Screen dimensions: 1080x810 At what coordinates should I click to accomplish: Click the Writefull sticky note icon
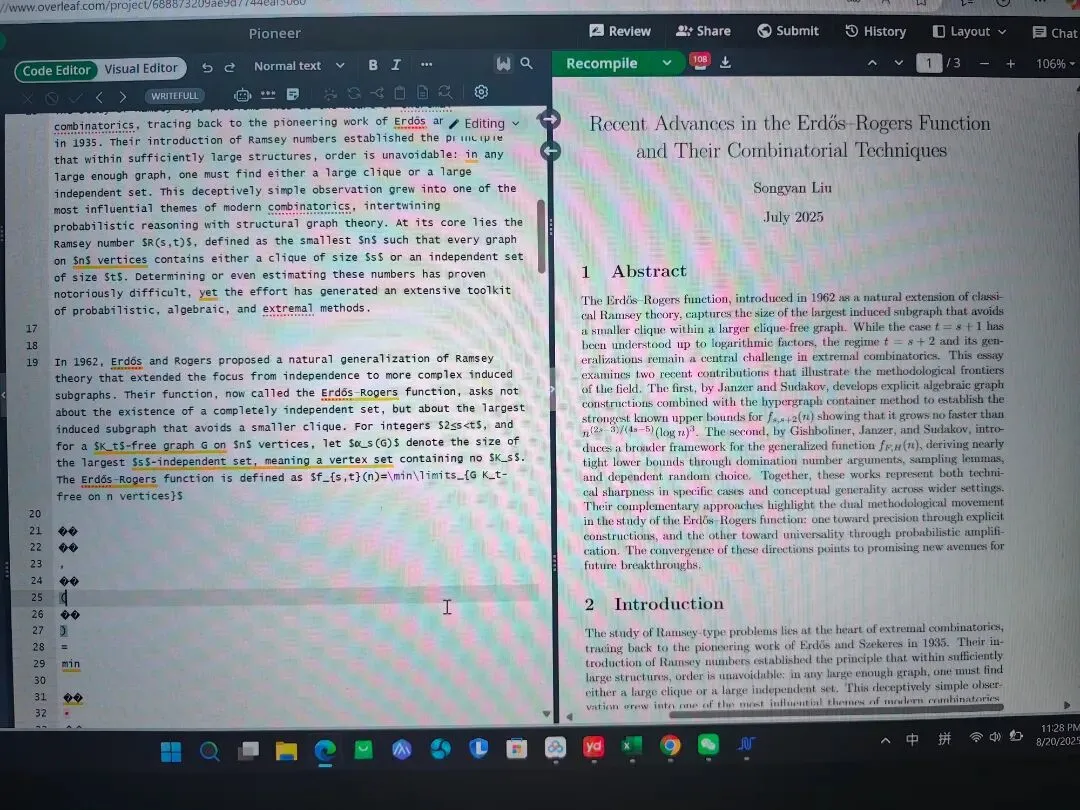click(293, 94)
